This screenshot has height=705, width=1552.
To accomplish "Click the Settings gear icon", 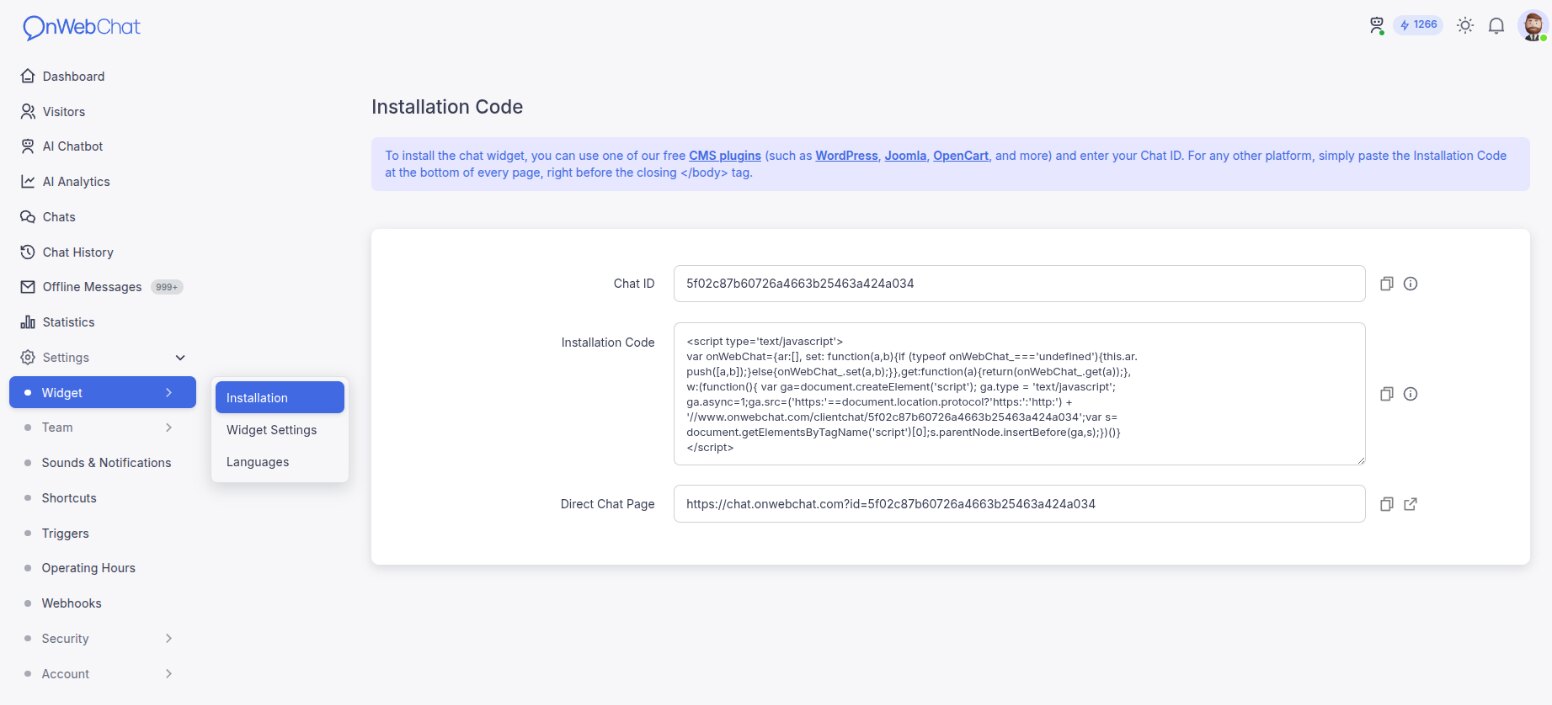I will [x=28, y=357].
